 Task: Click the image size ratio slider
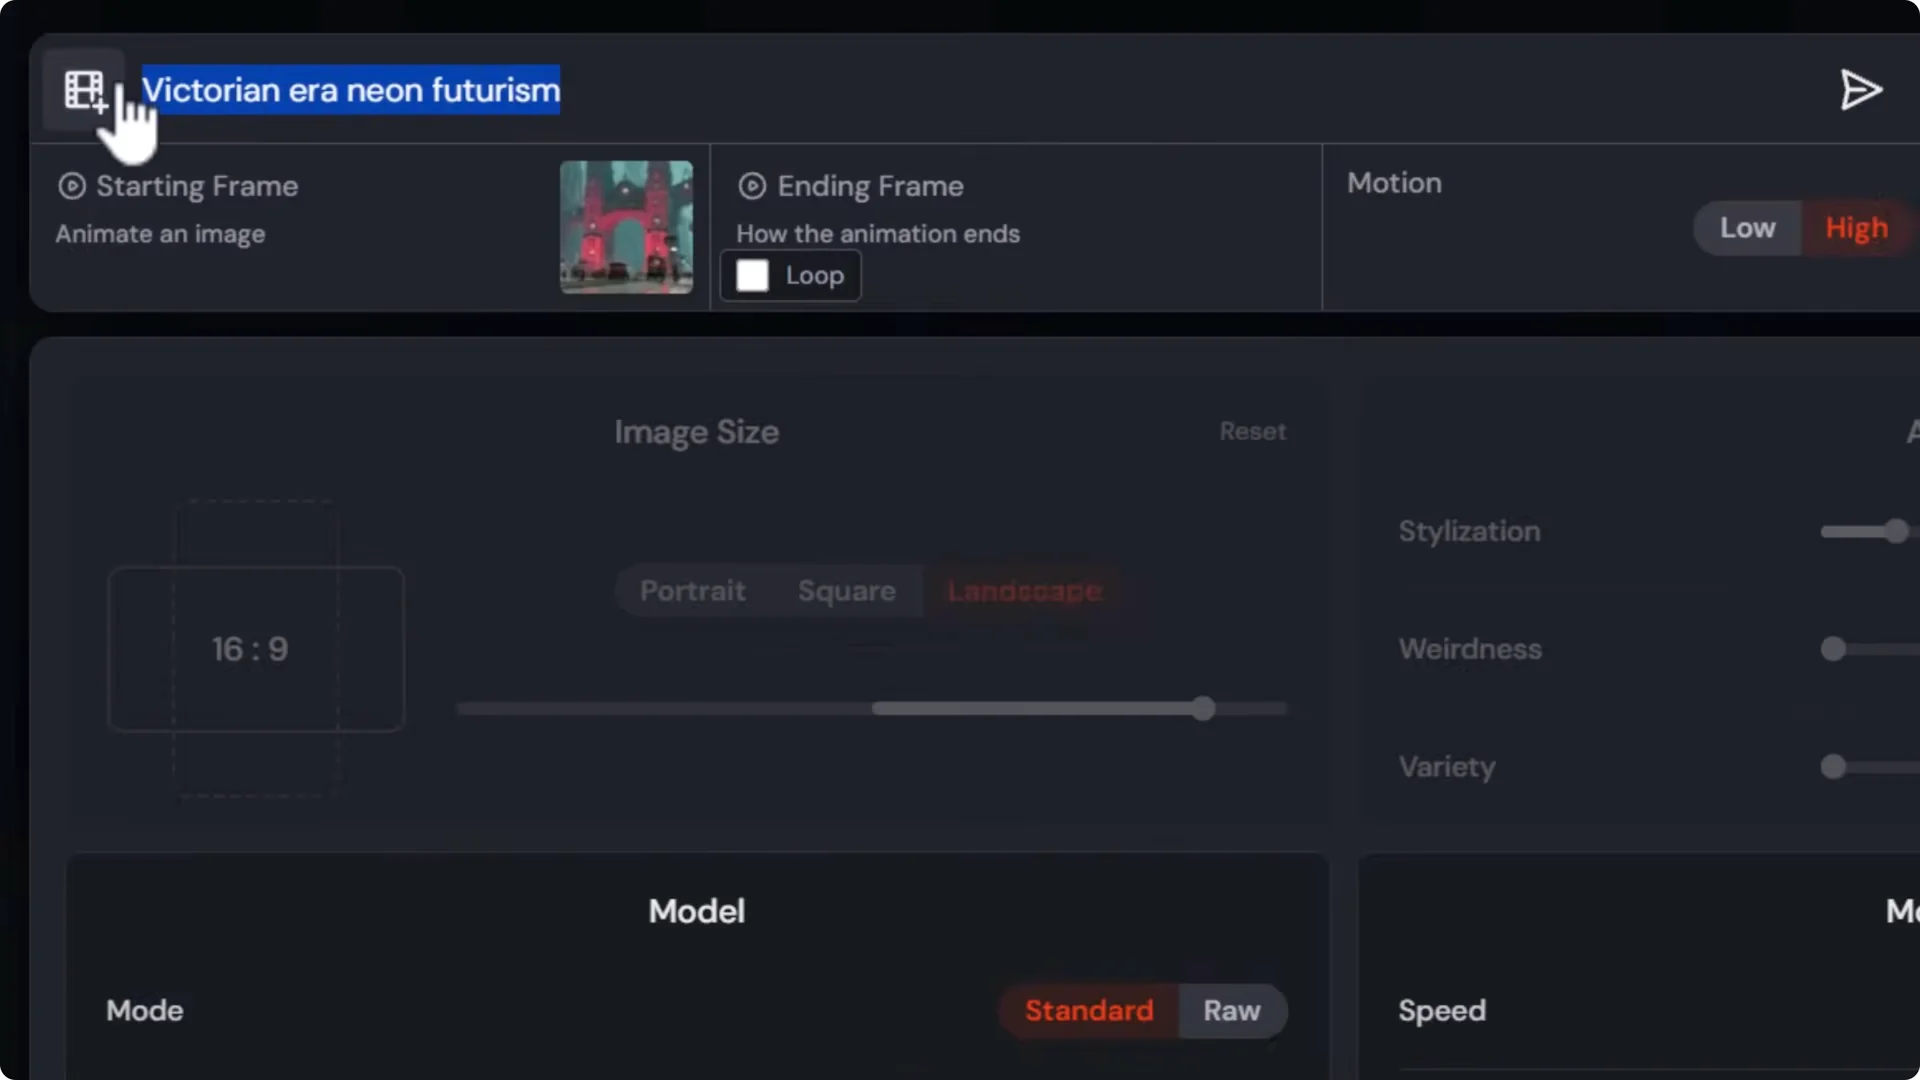tap(1204, 708)
